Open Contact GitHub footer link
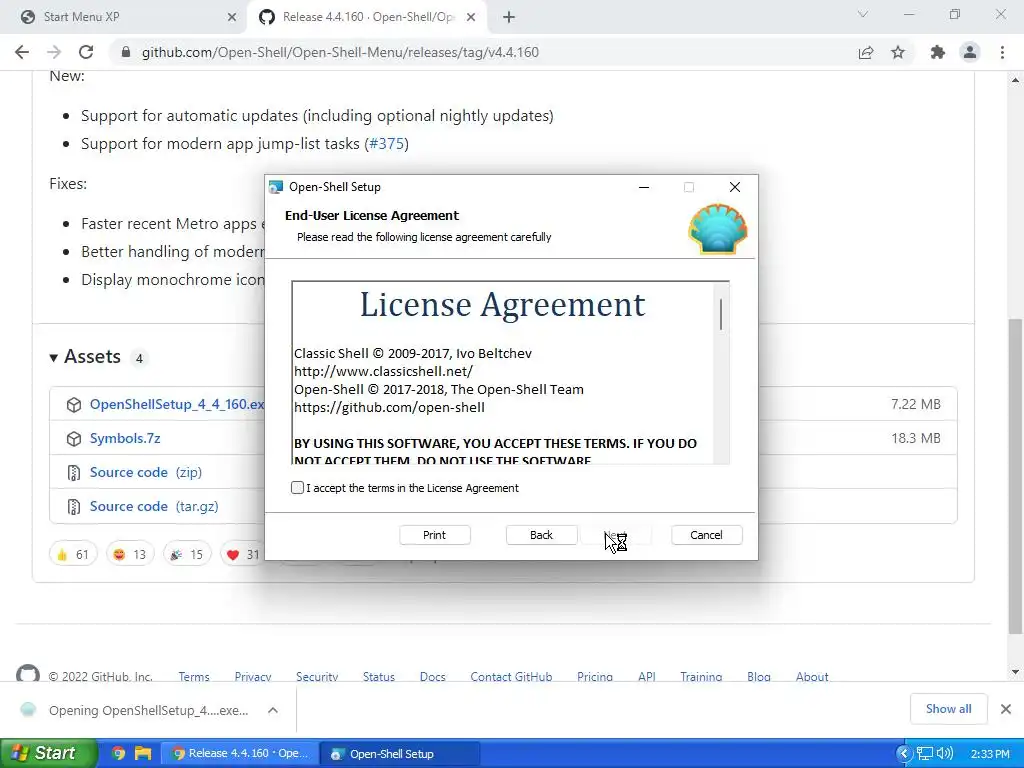The width and height of the screenshot is (1024, 768). tap(511, 677)
